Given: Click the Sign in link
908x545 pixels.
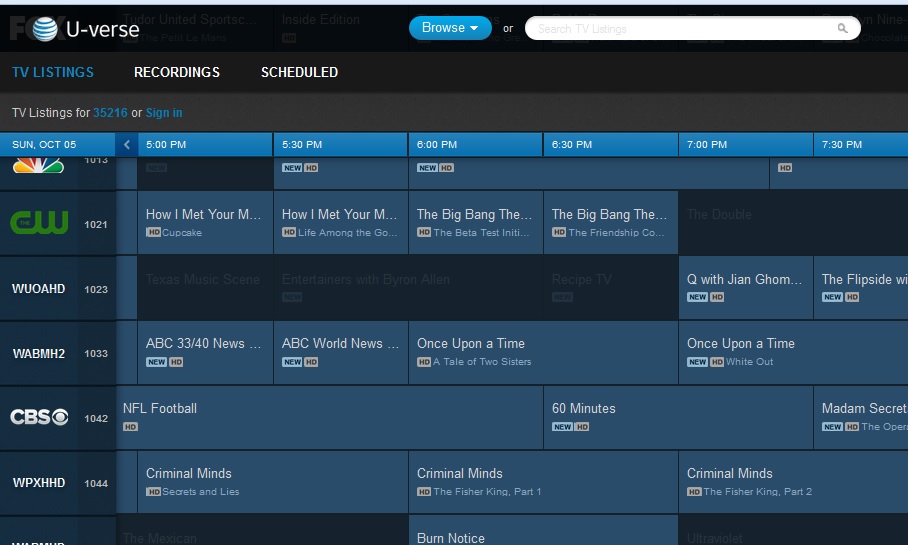Looking at the screenshot, I should pos(164,113).
